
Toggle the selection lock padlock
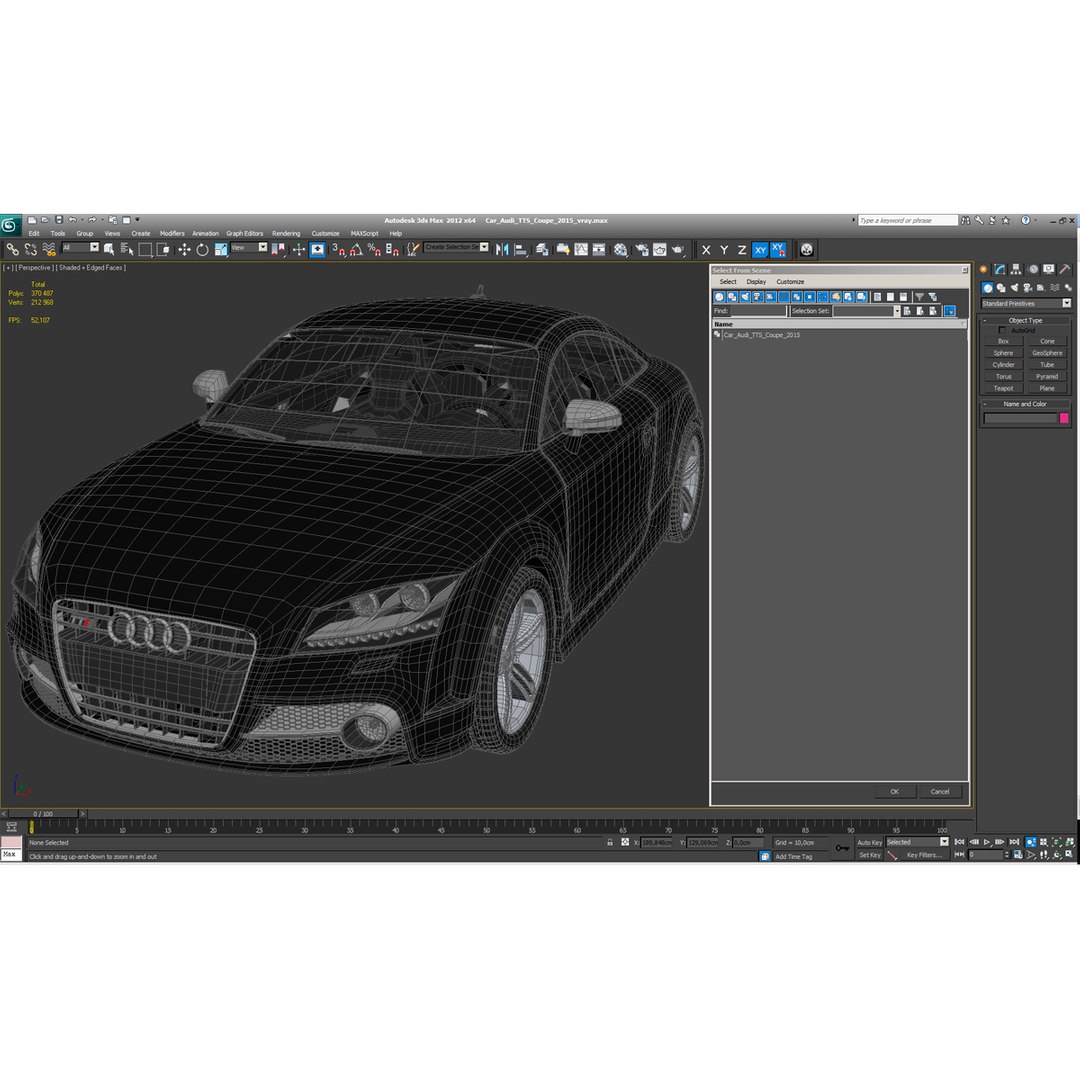point(610,842)
